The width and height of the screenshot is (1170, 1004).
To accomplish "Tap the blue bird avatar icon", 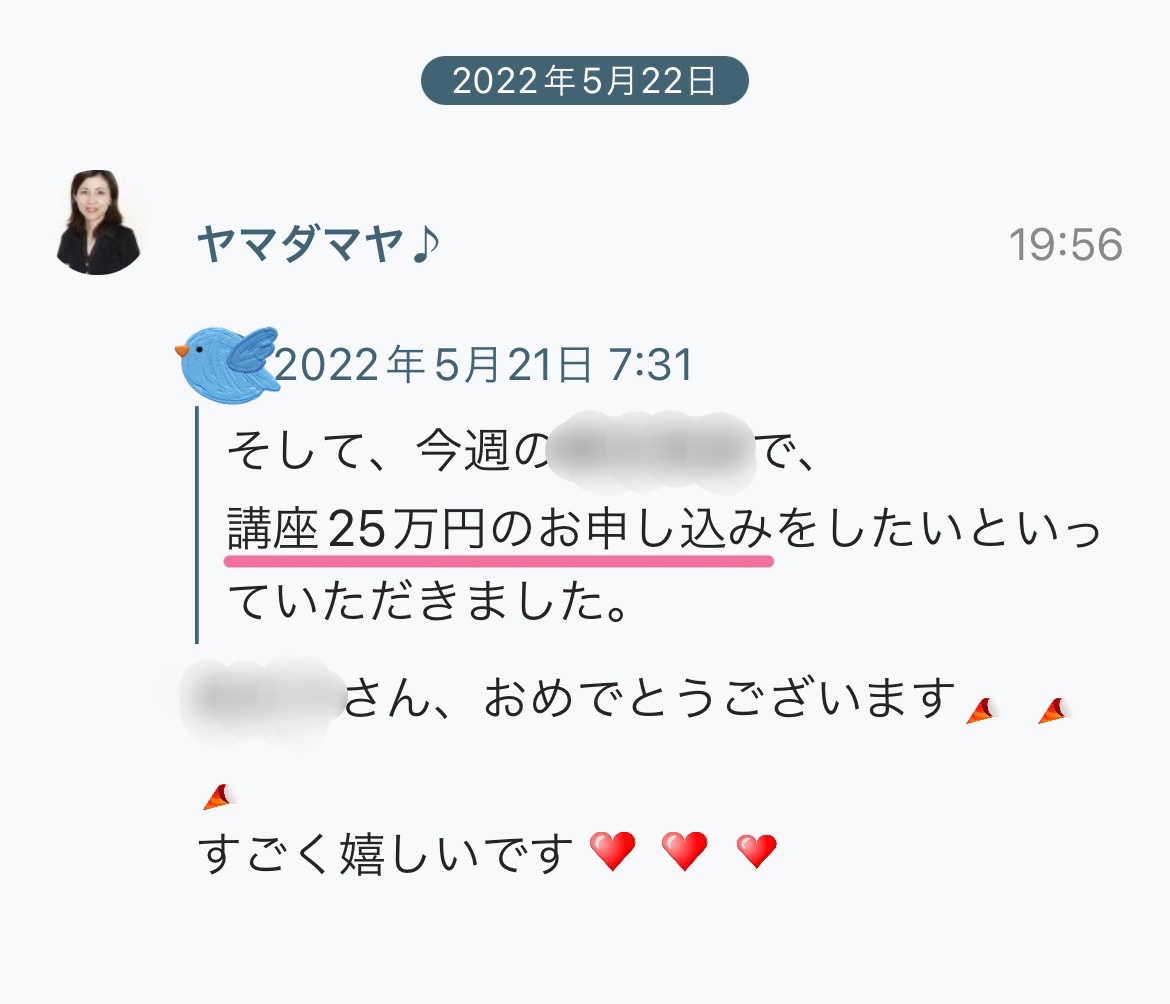I will click(x=226, y=365).
